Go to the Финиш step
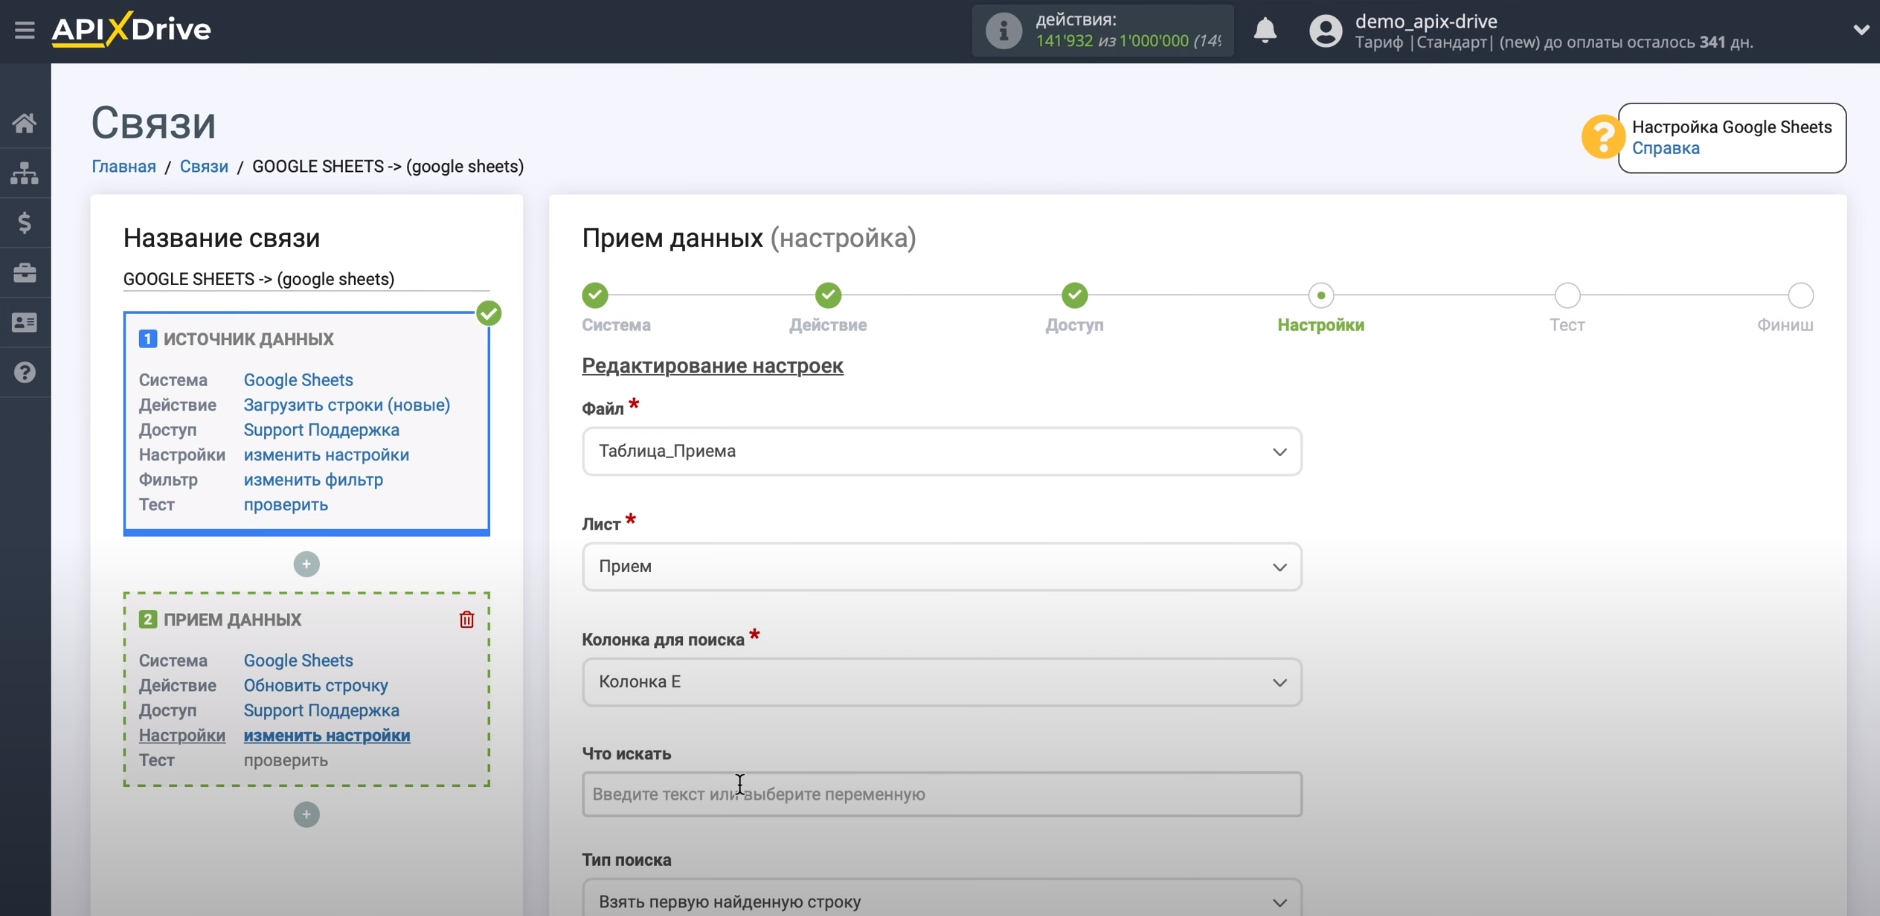 click(x=1800, y=296)
